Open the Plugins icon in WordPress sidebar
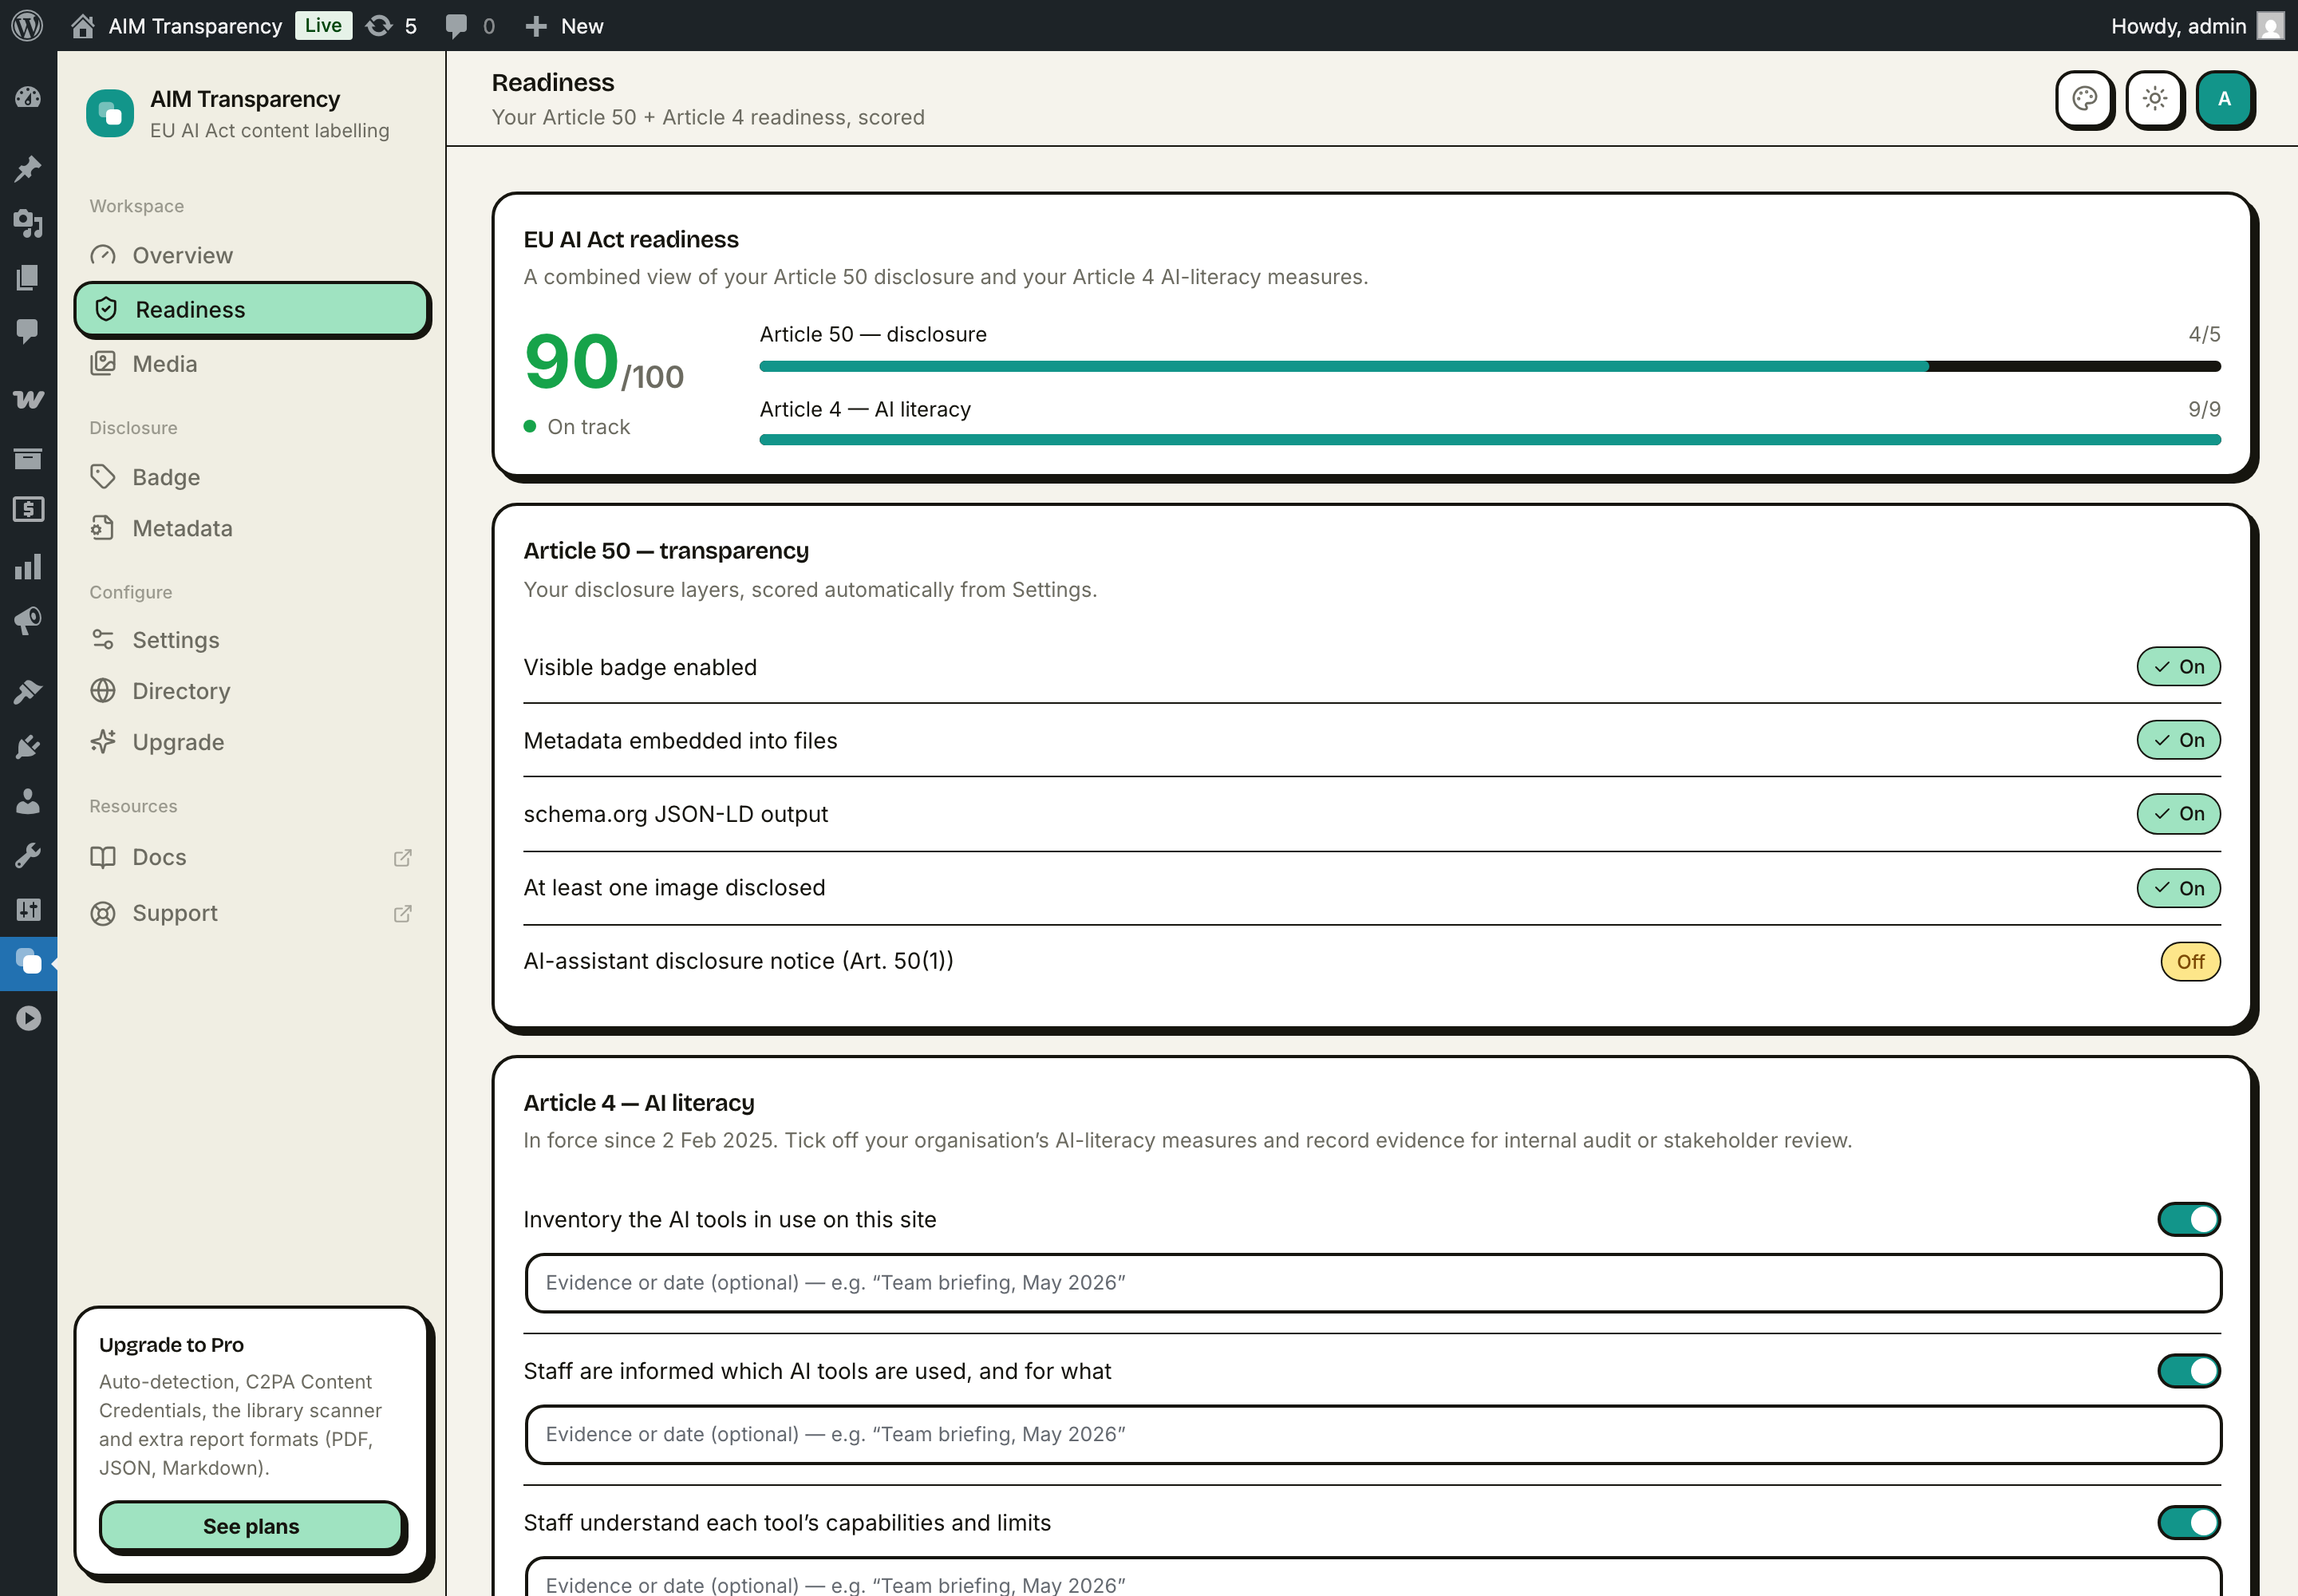The image size is (2298, 1596). pos(28,746)
